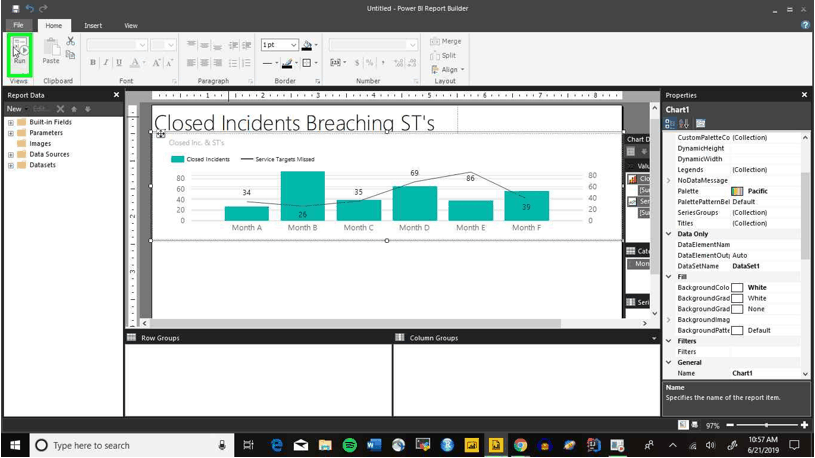This screenshot has height=458, width=815.
Task: Toggle Bold formatting
Action: [x=93, y=63]
